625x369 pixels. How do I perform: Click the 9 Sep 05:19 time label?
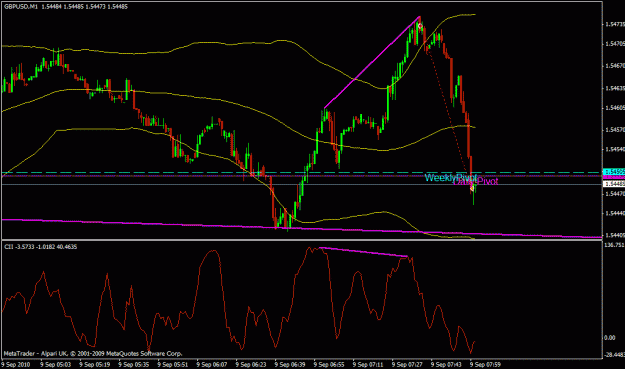point(95,365)
